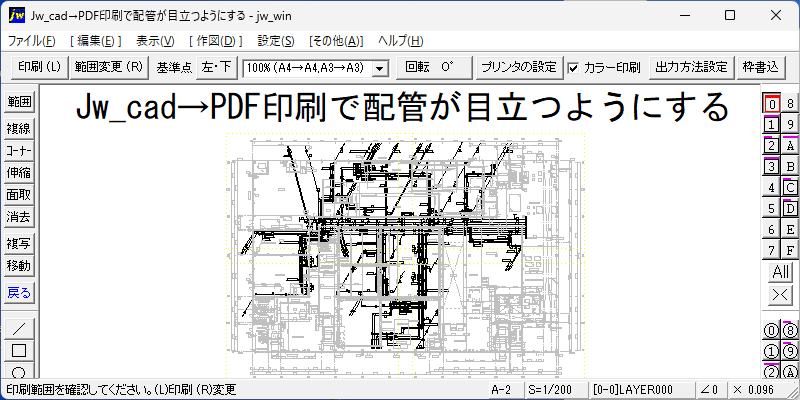Open print scale 100% dropdown

(x=379, y=68)
